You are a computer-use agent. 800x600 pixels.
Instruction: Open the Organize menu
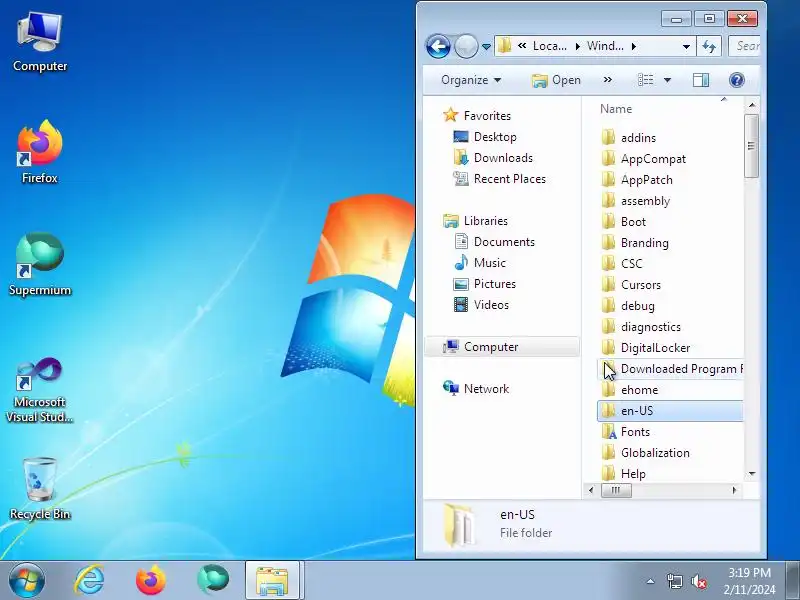pyautogui.click(x=470, y=80)
